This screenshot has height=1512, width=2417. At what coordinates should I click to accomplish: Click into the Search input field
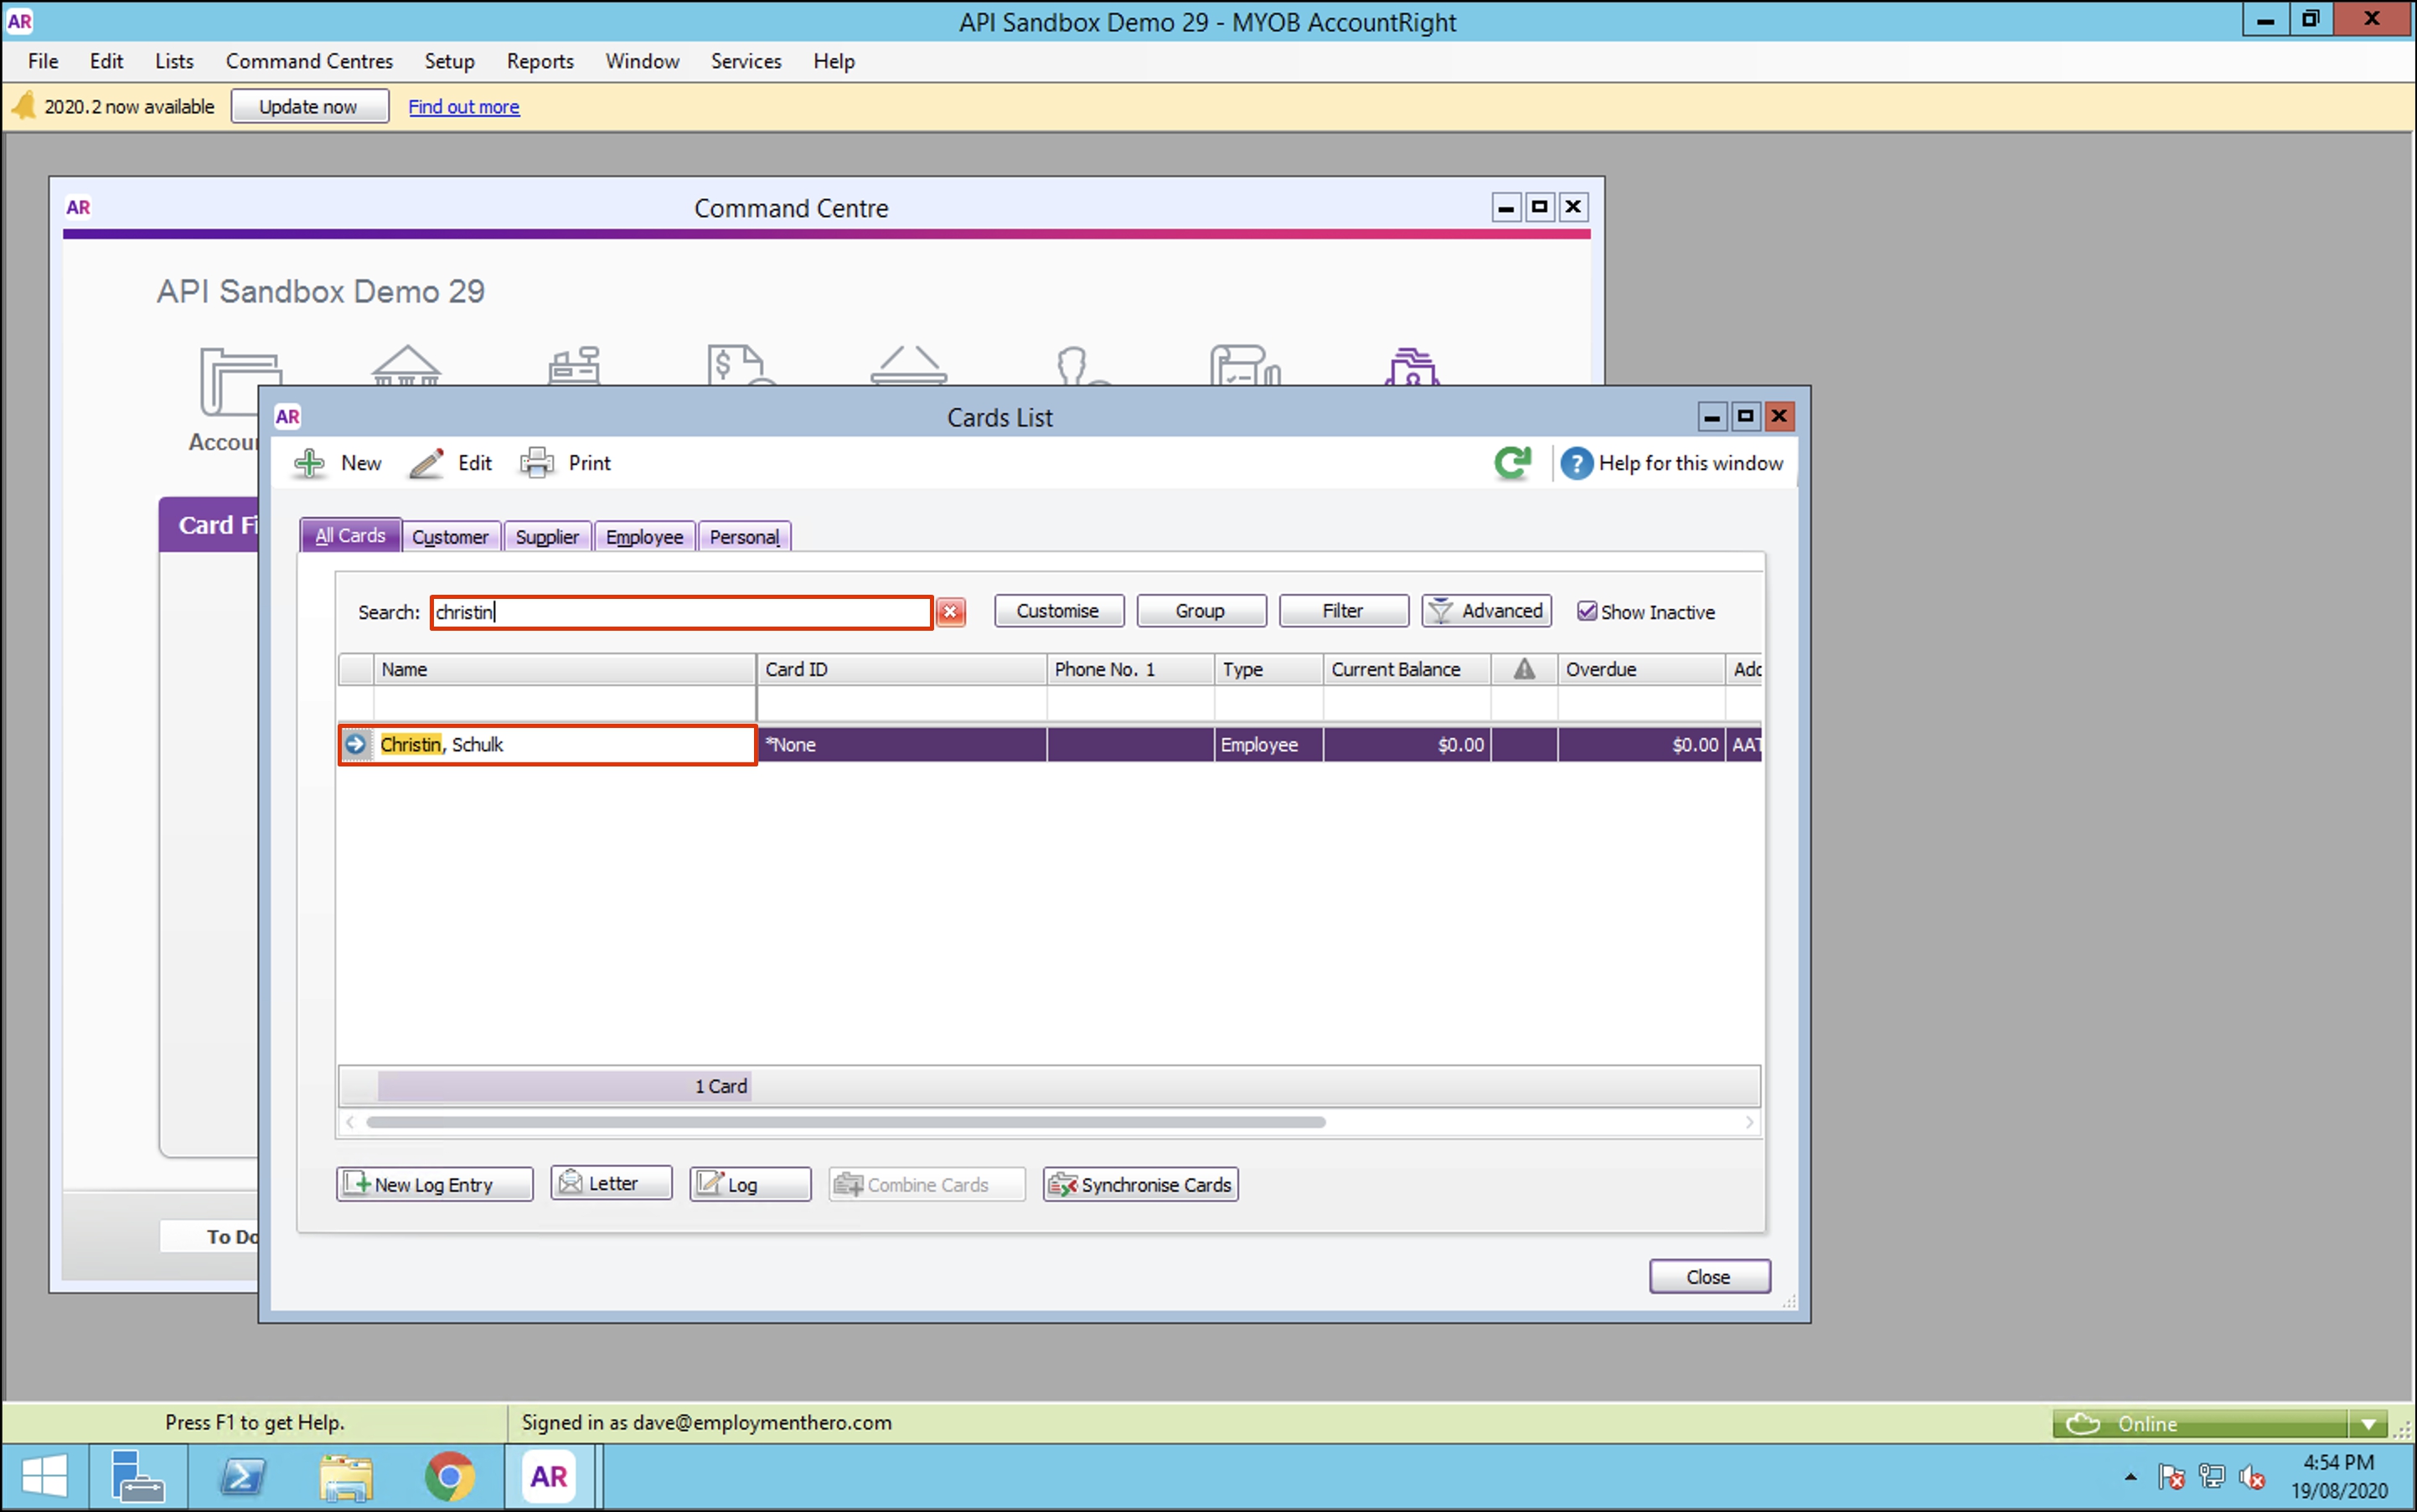(x=680, y=612)
